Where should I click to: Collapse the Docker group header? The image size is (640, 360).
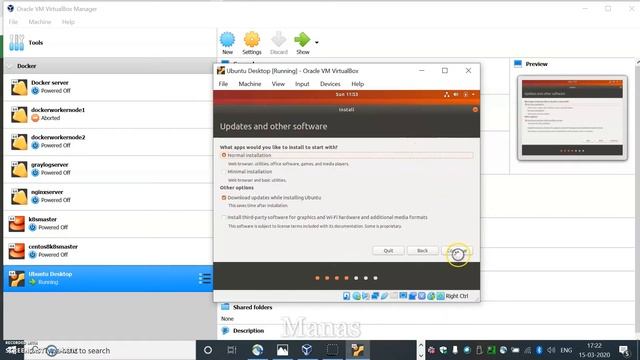109,66
